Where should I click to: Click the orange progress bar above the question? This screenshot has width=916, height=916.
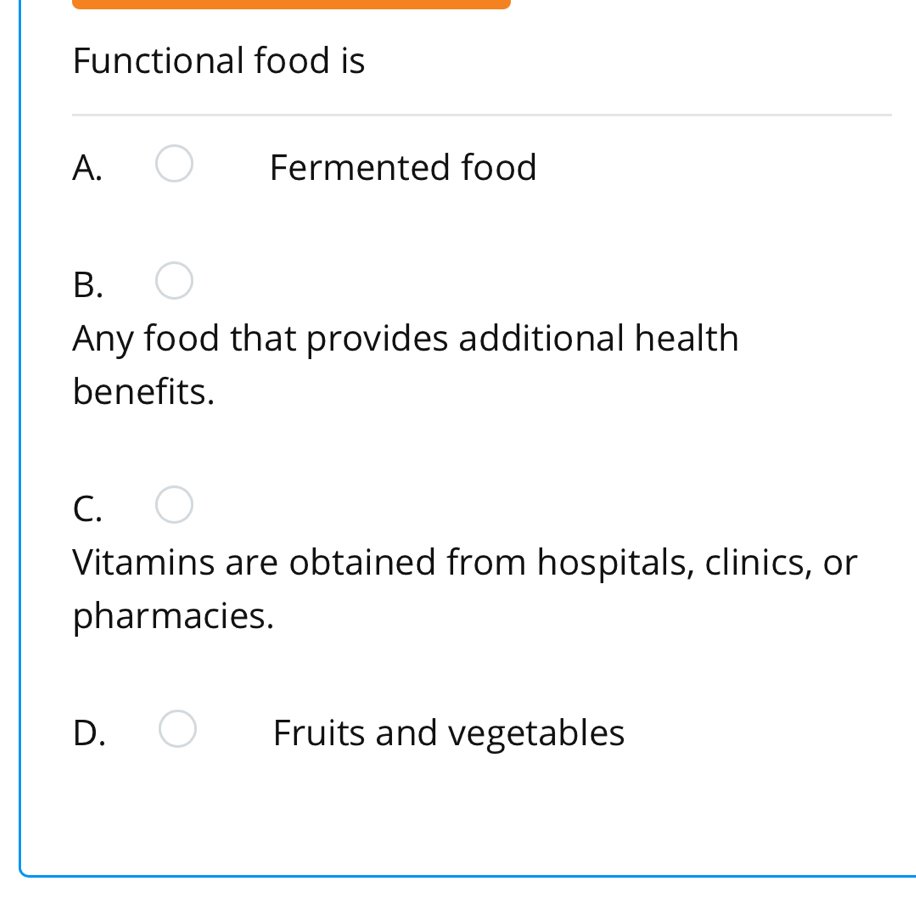[x=290, y=4]
